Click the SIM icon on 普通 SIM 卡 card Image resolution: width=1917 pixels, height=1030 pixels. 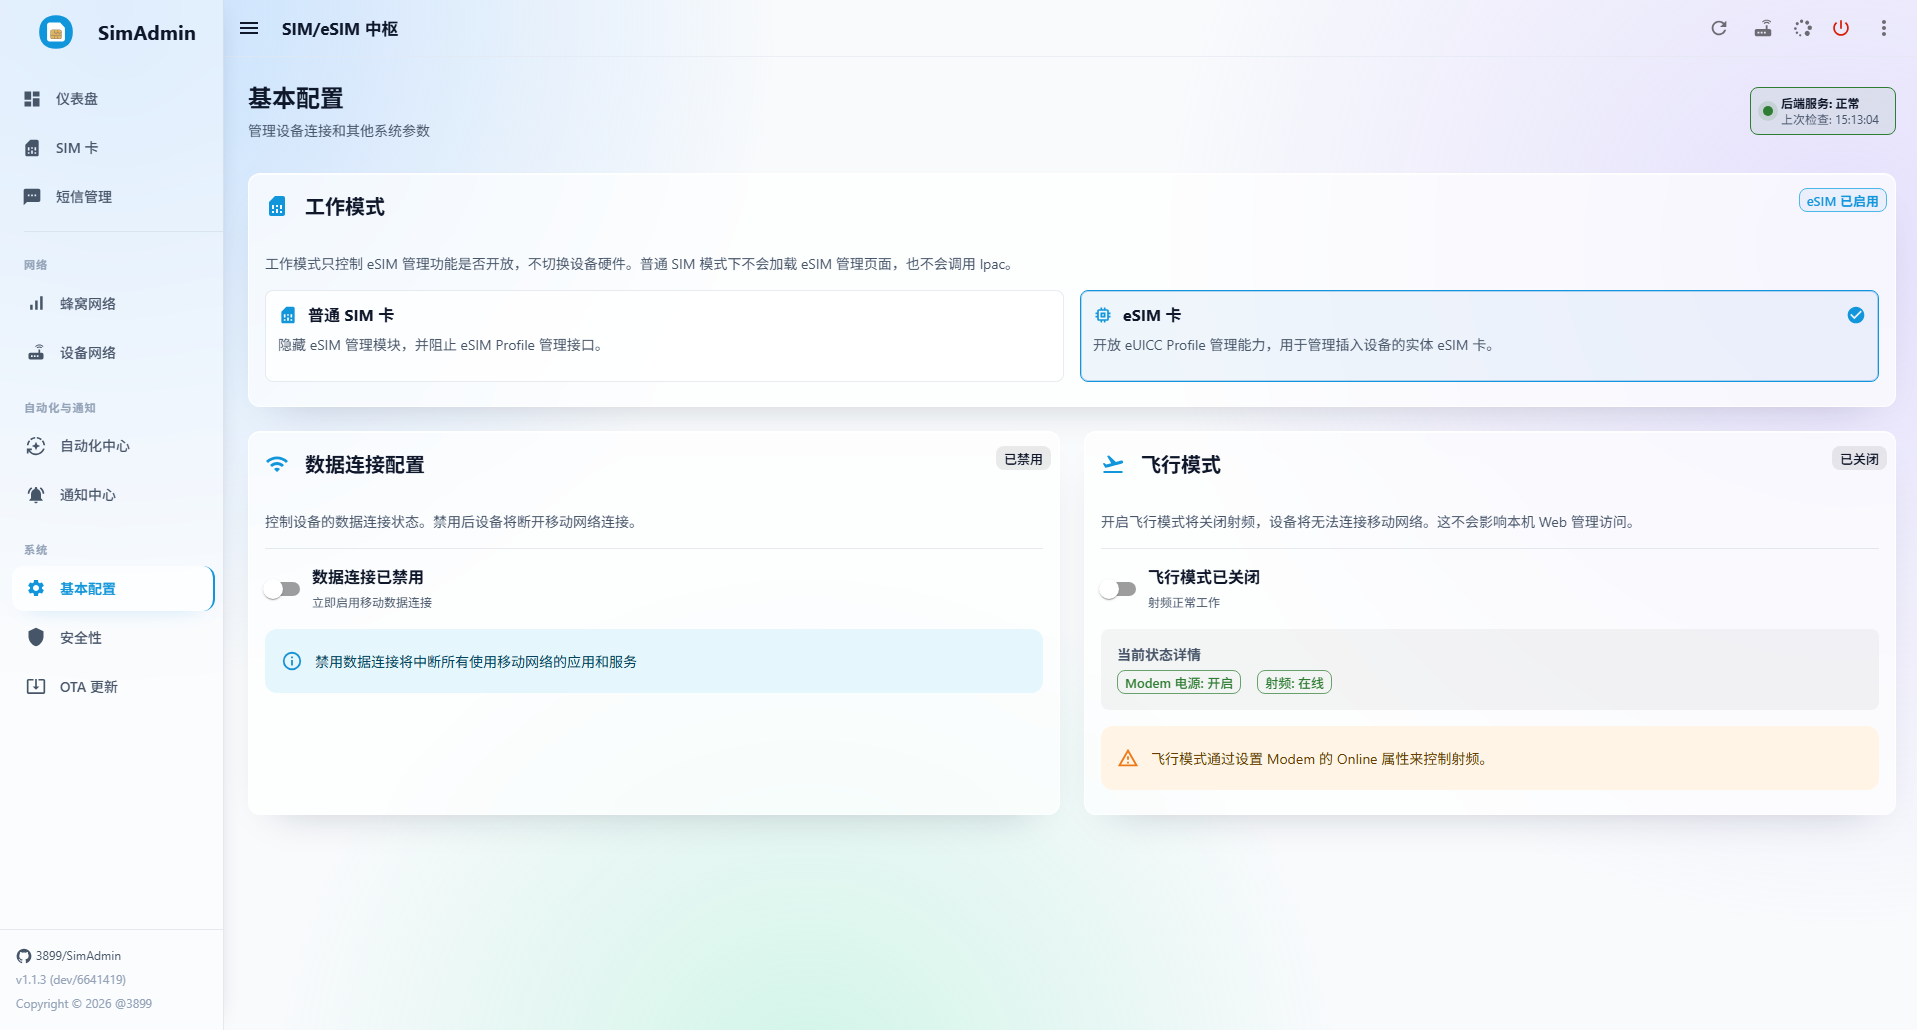[288, 315]
